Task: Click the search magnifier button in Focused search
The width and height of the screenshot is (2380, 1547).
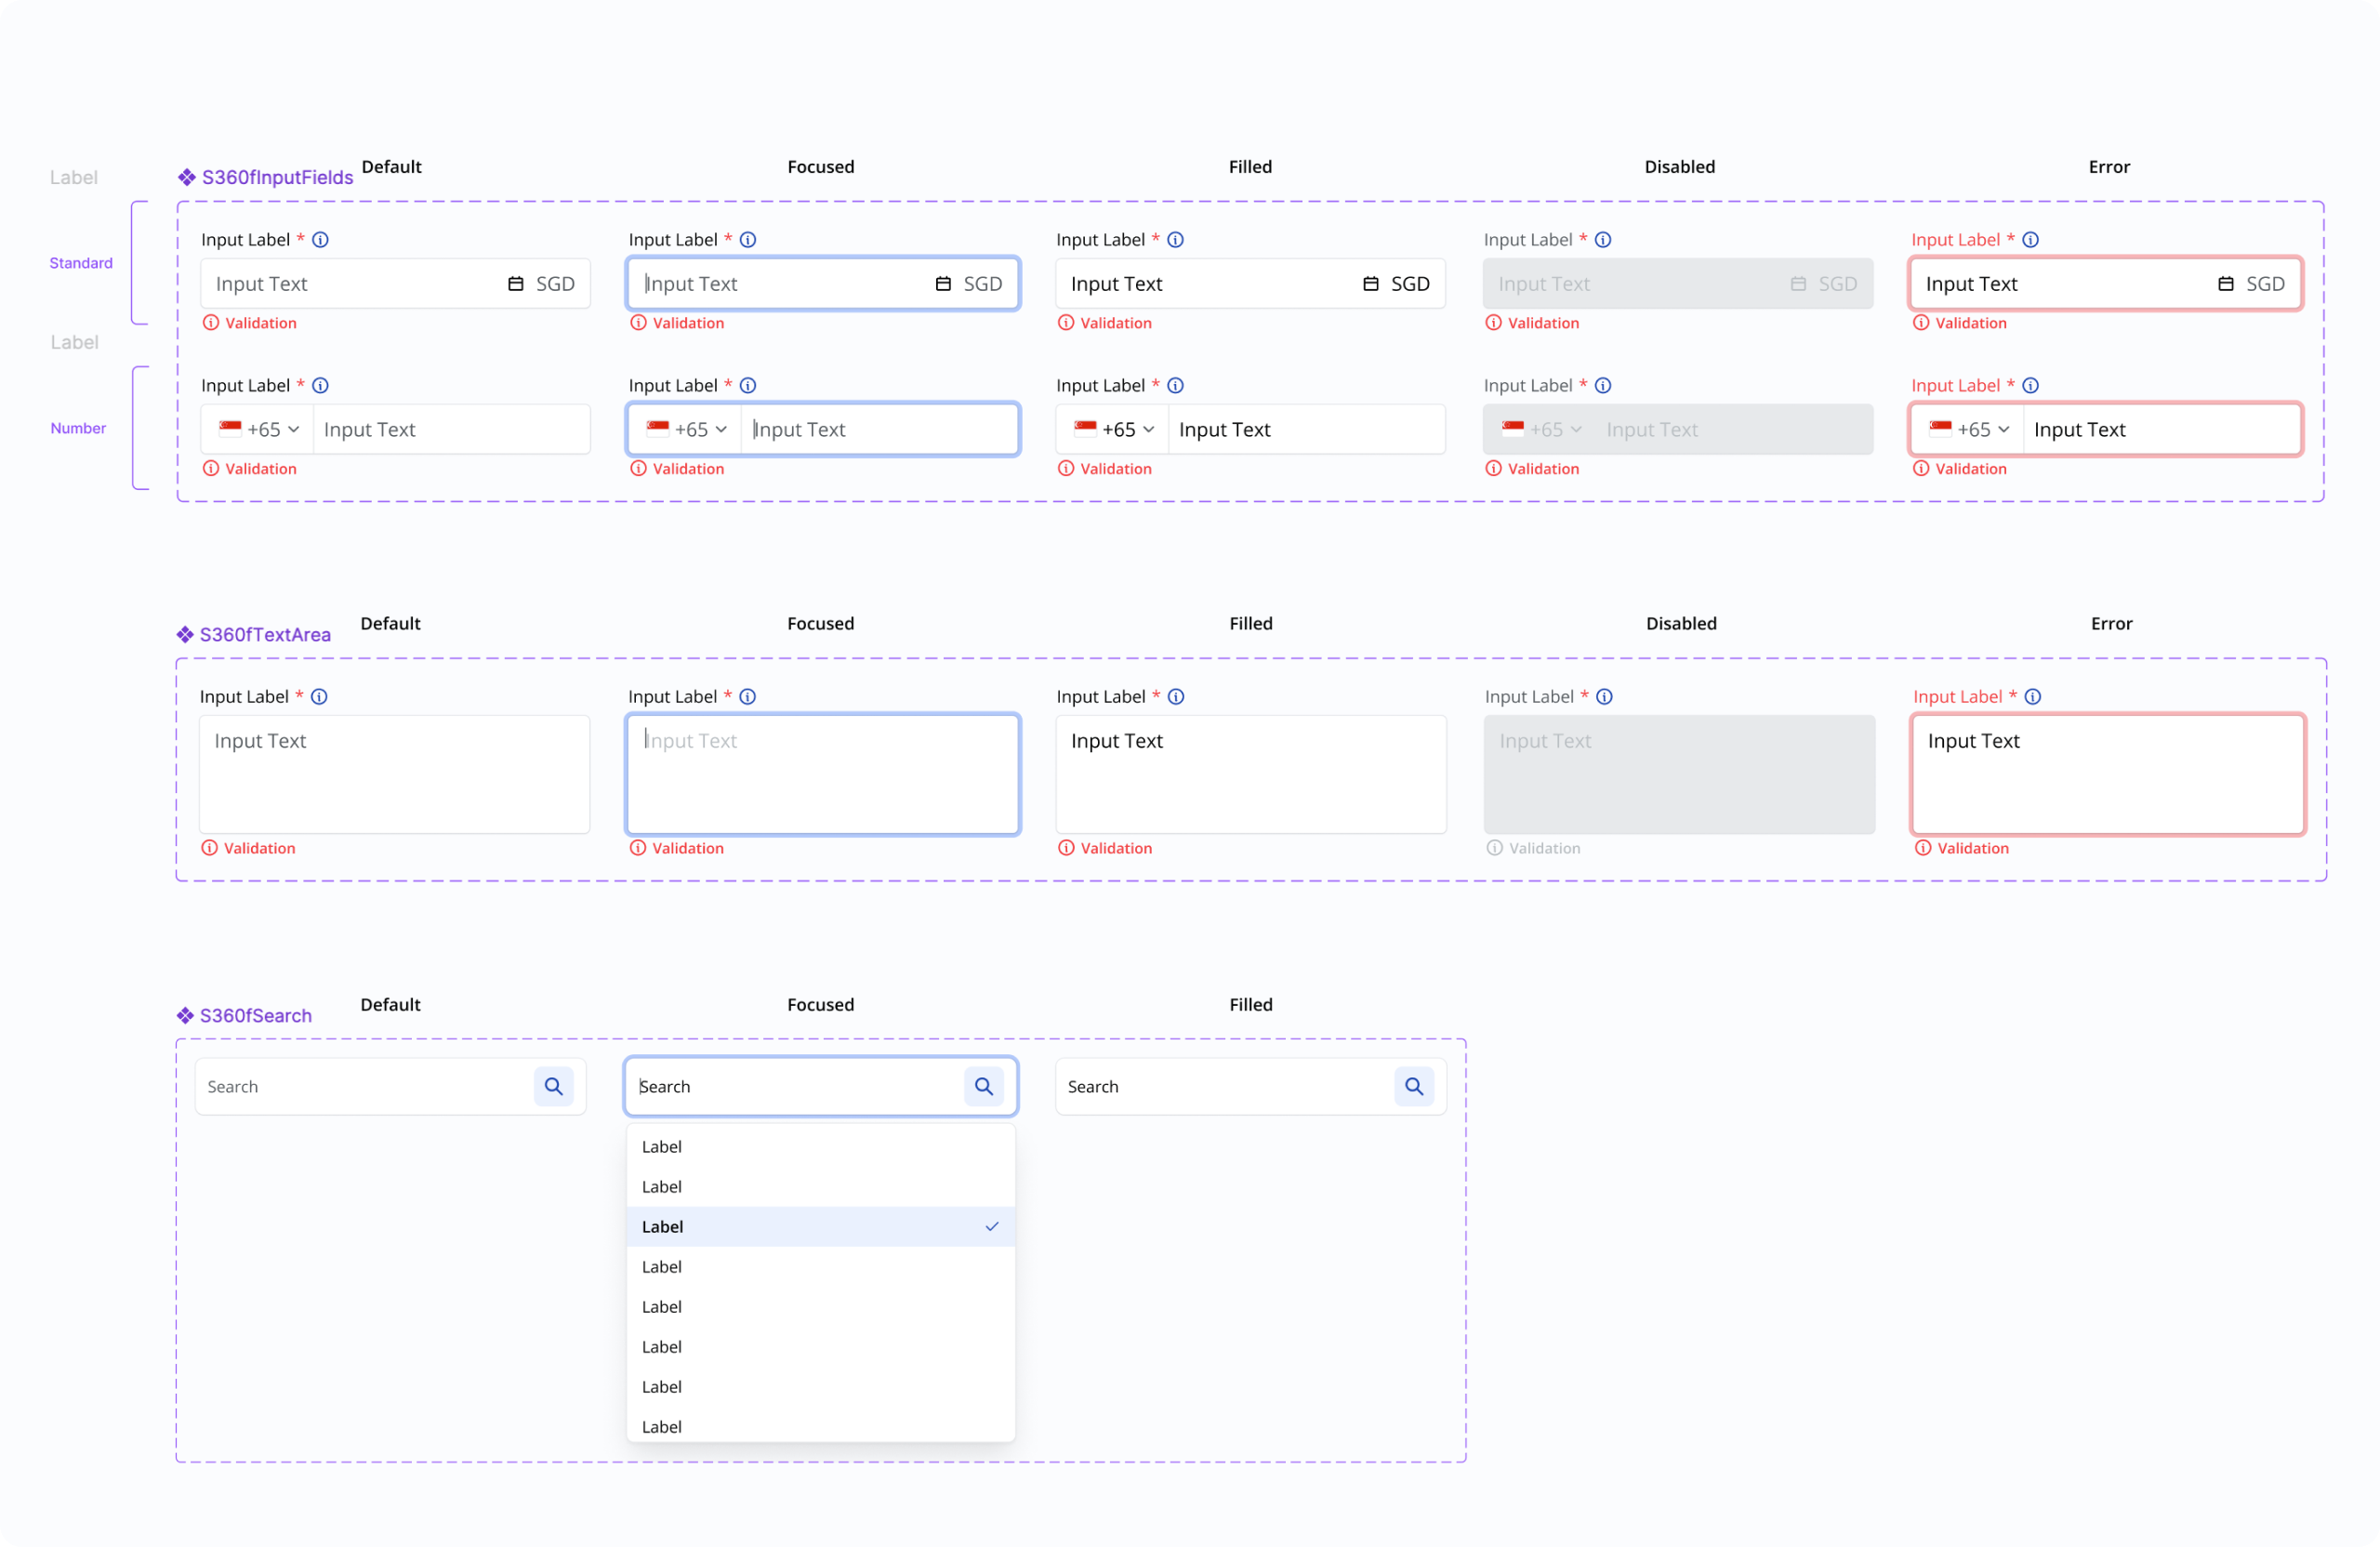Action: [984, 1087]
